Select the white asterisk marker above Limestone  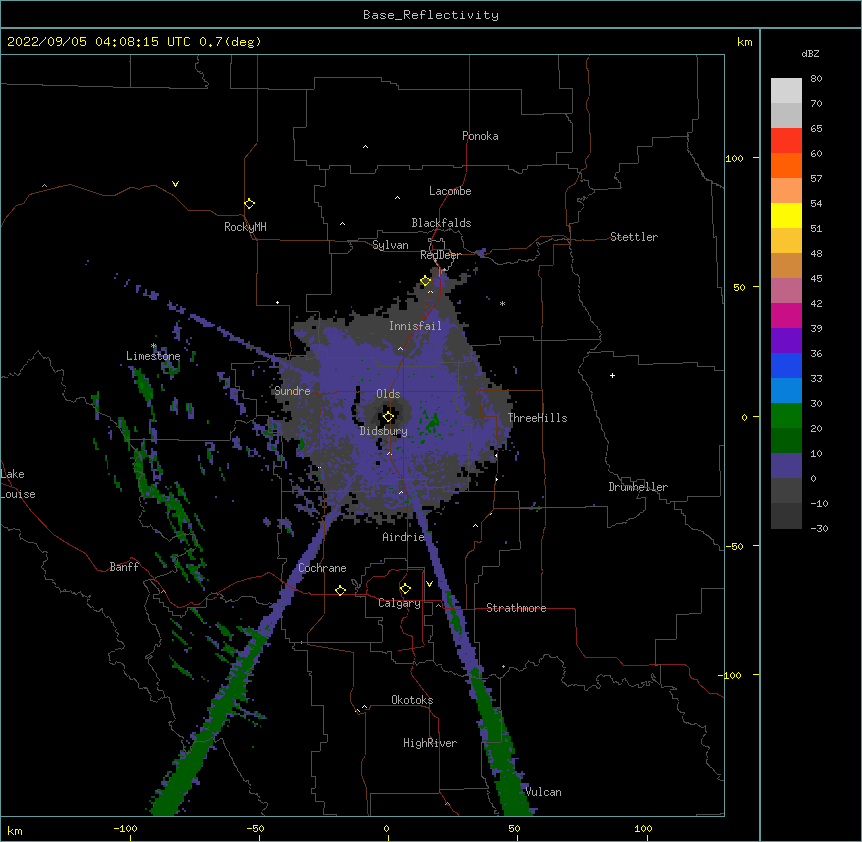154,346
